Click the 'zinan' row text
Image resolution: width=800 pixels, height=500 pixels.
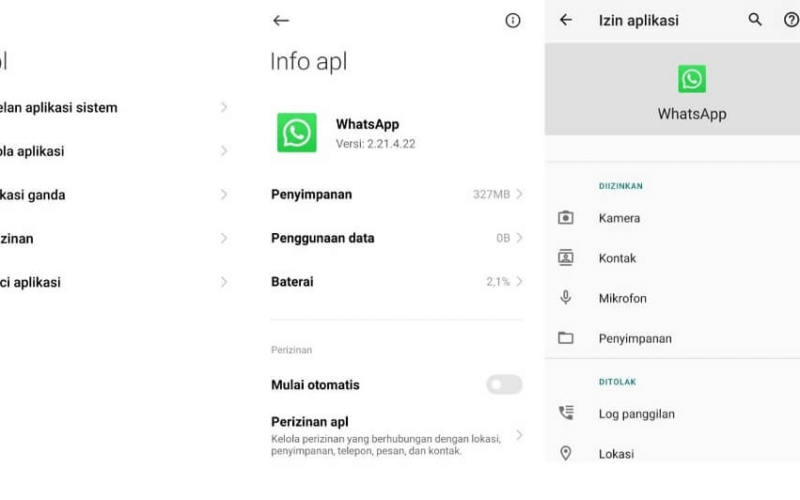click(16, 238)
